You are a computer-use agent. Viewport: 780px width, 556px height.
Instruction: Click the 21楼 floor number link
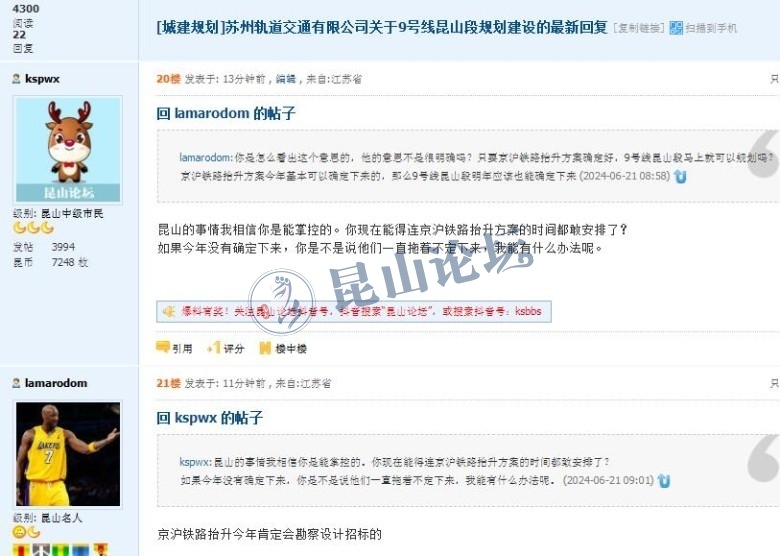pyautogui.click(x=168, y=383)
